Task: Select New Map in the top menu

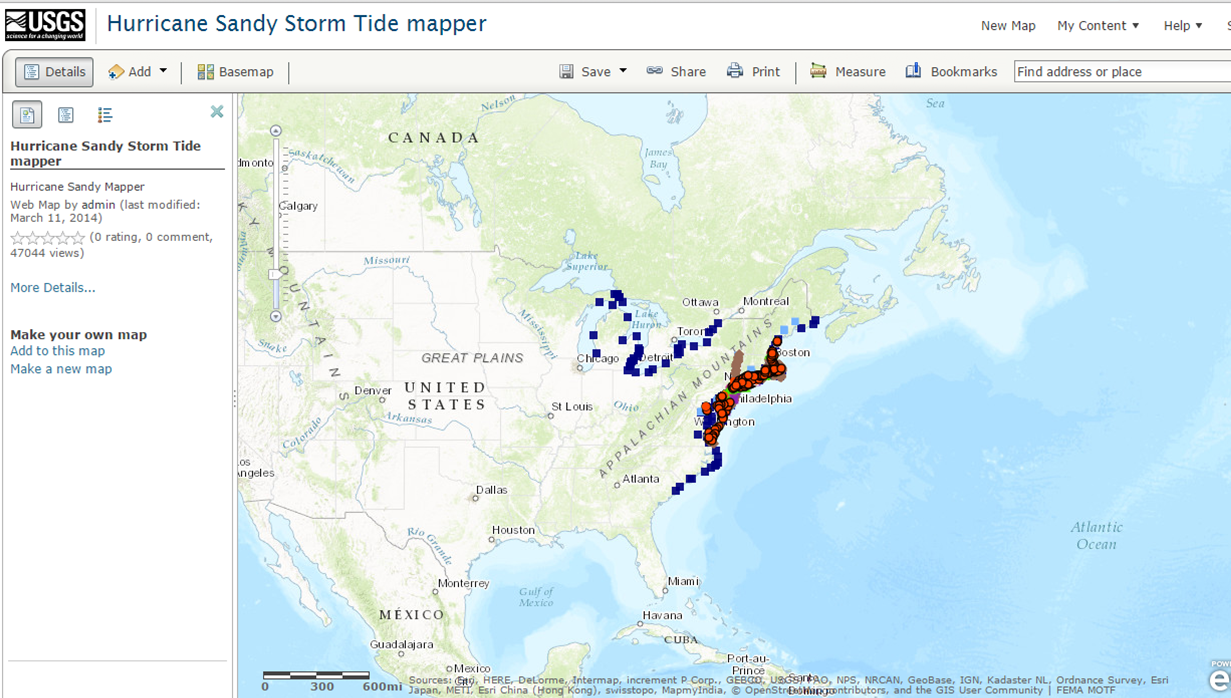Action: point(1008,25)
